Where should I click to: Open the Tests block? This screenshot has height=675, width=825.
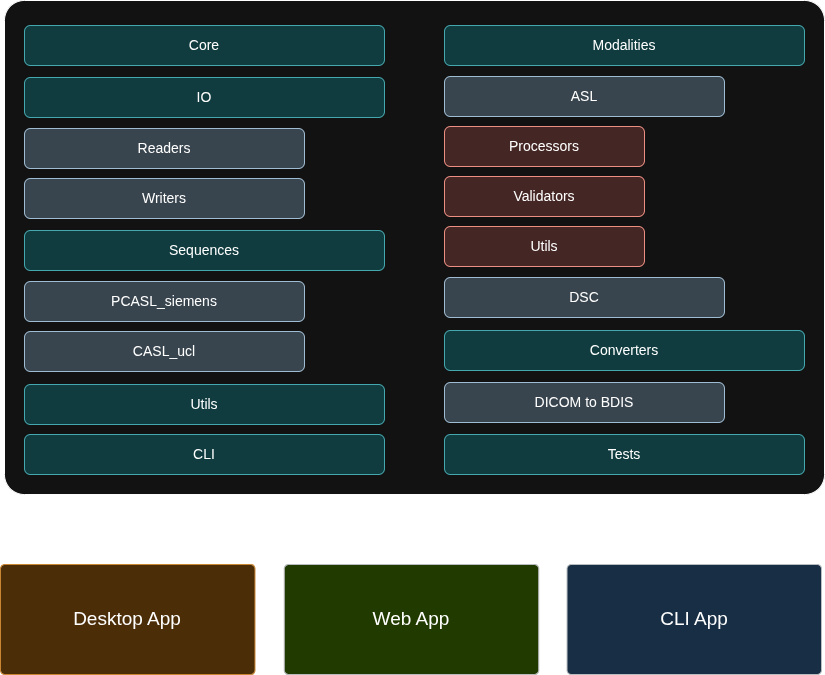(x=624, y=454)
